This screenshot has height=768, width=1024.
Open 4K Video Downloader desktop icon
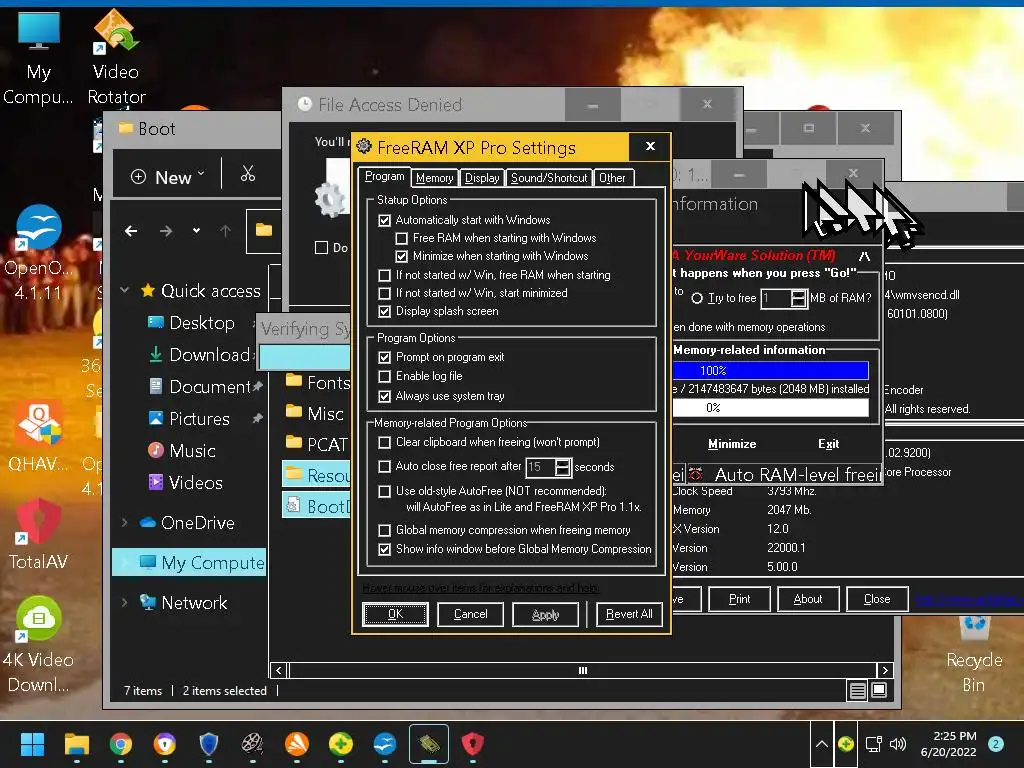coord(38,644)
